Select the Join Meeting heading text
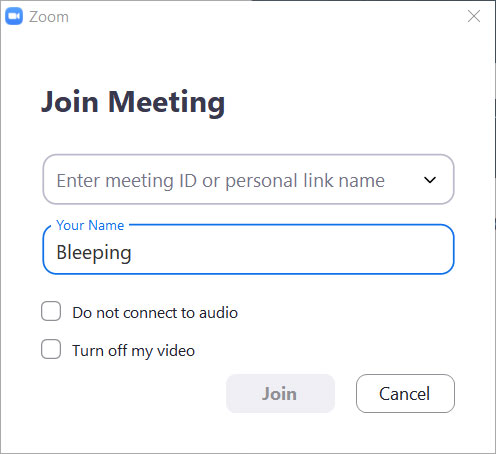The image size is (496, 454). point(133,102)
